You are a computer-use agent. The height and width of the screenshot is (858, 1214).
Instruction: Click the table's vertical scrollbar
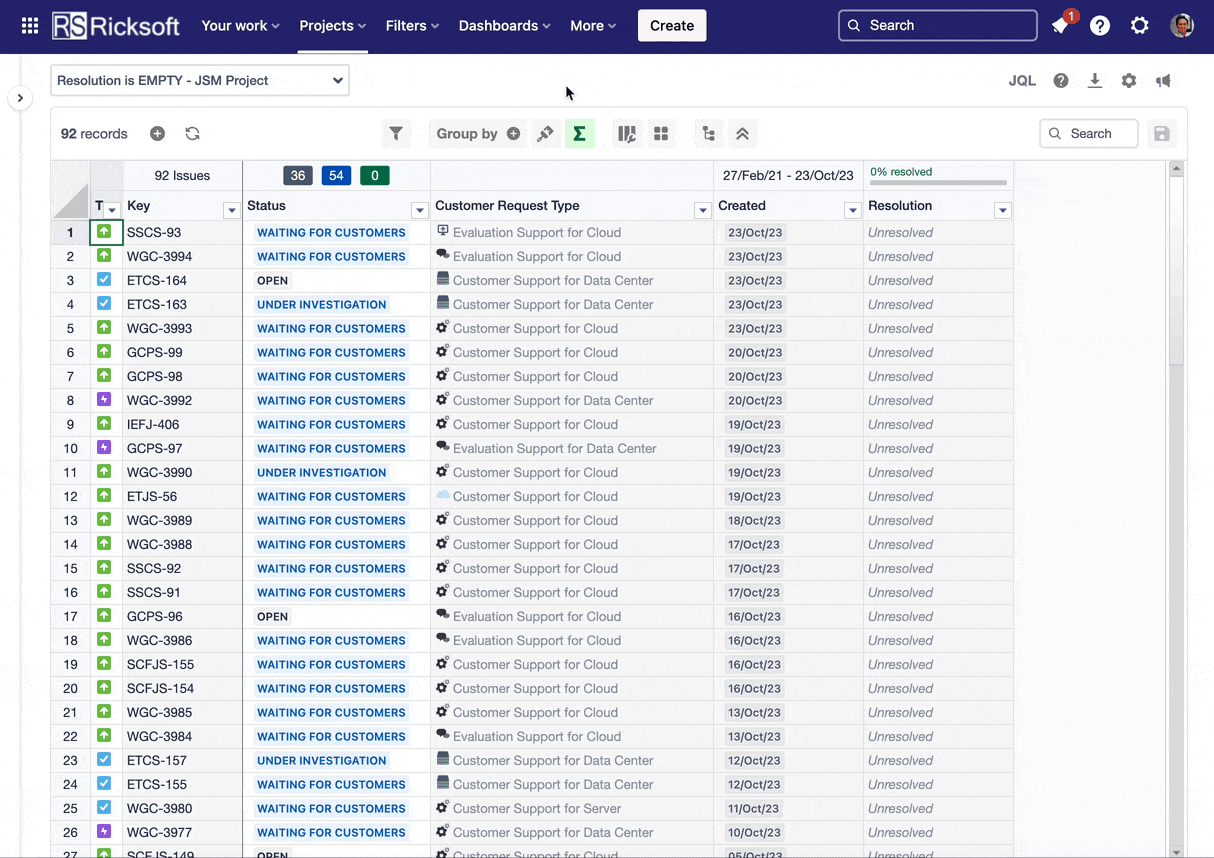tap(1177, 509)
